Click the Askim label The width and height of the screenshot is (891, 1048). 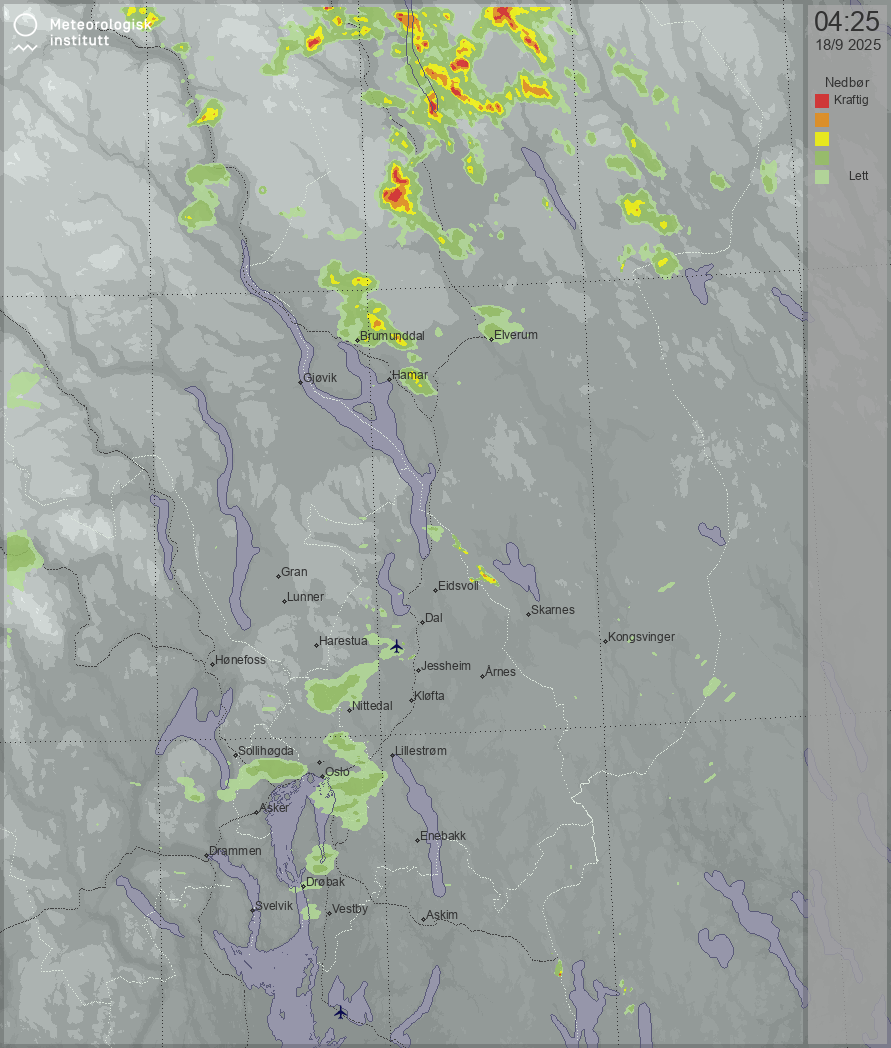click(x=442, y=916)
